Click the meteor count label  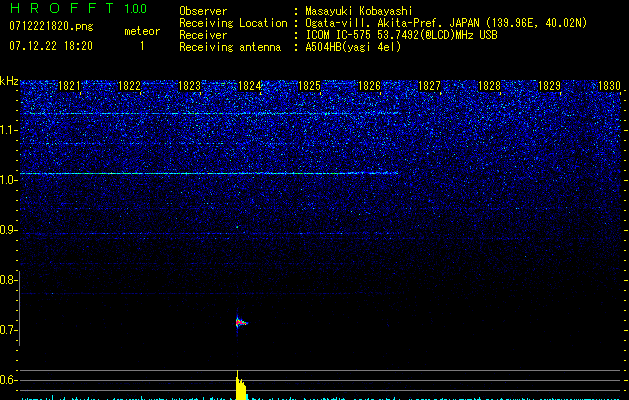[142, 31]
